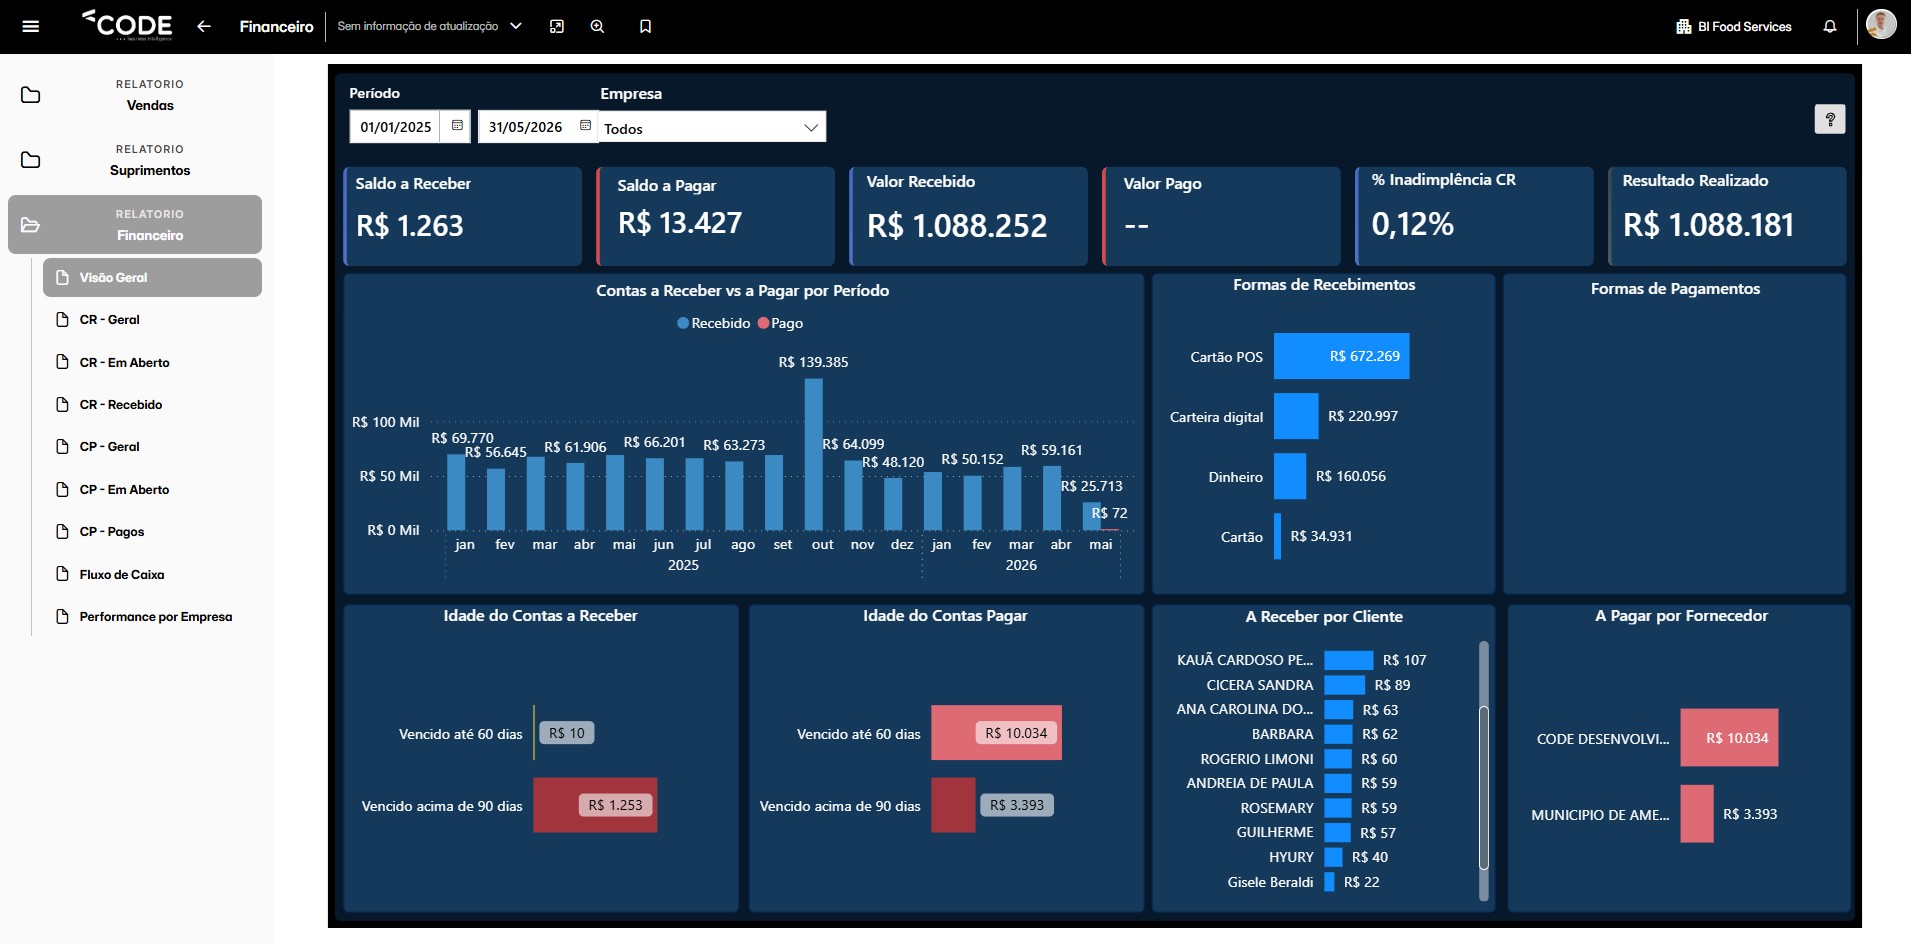
Task: Toggle the Pago legend marker
Action: tap(764, 323)
